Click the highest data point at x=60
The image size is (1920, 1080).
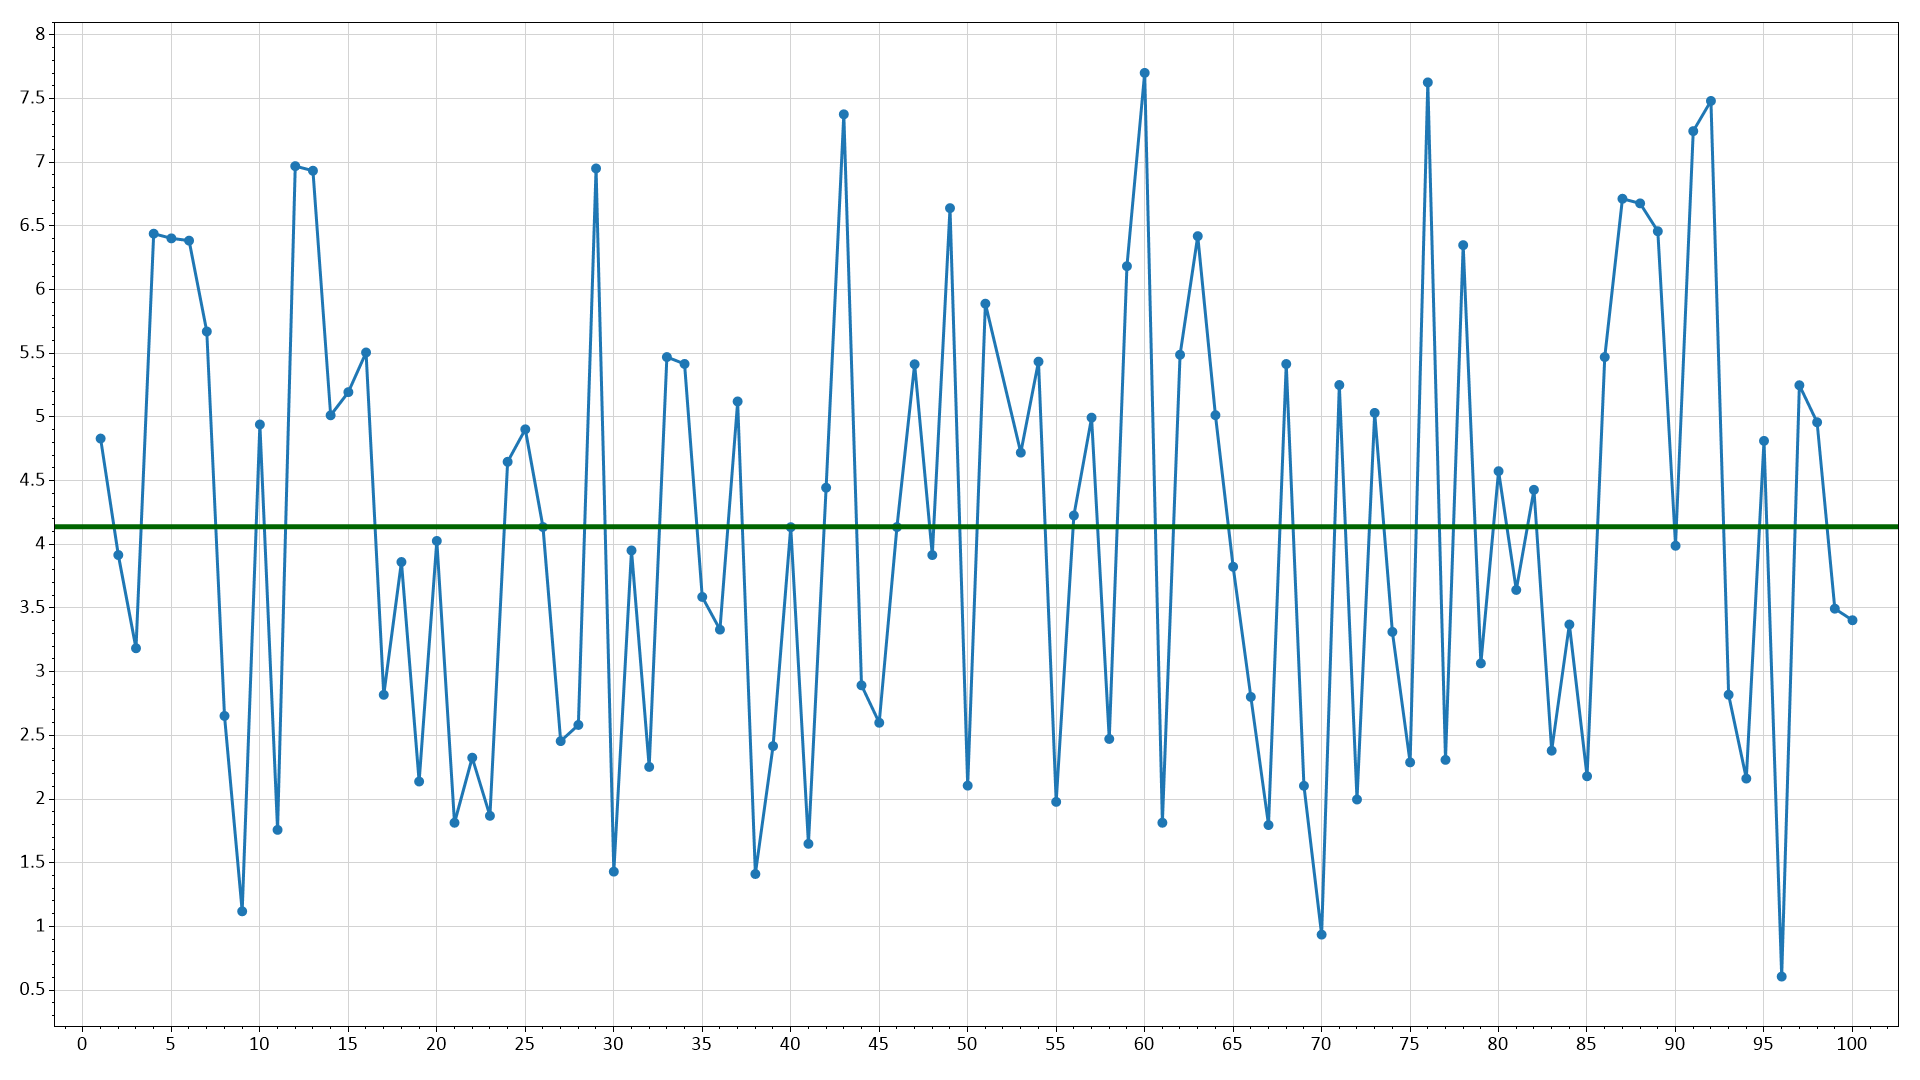[x=1144, y=73]
